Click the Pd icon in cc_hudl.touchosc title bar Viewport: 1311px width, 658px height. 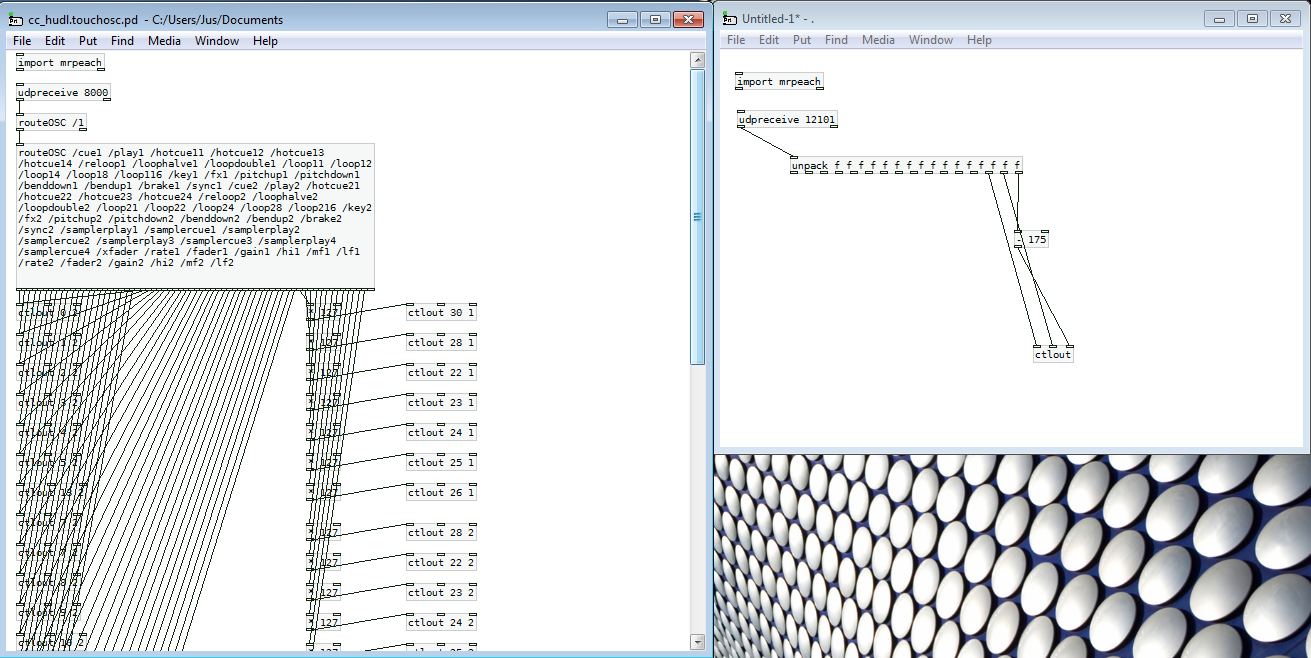16,20
